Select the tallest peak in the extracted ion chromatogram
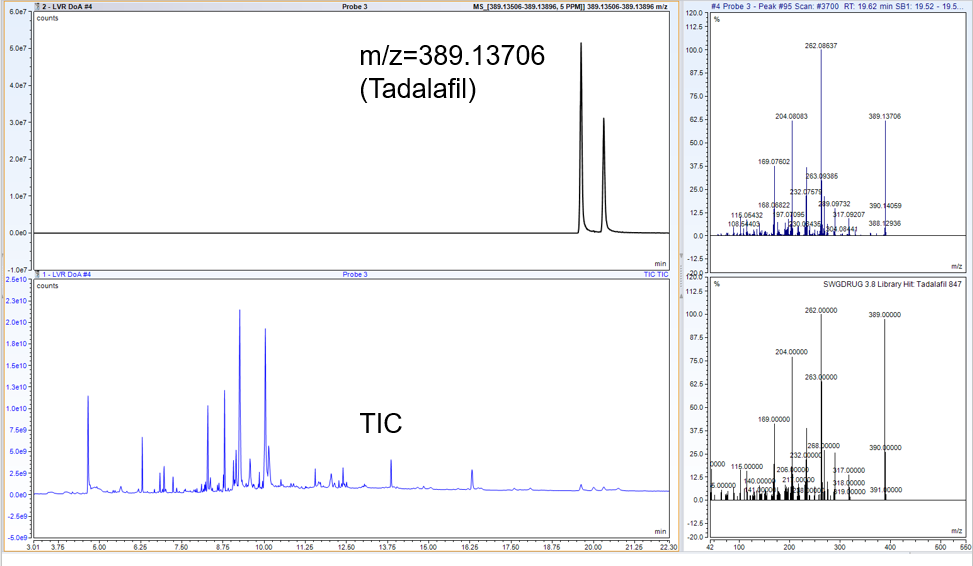The height and width of the screenshot is (566, 973). point(581,137)
